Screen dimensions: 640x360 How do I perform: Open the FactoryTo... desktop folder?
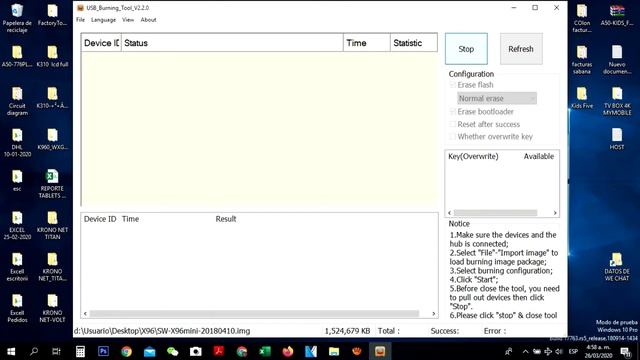52,15
